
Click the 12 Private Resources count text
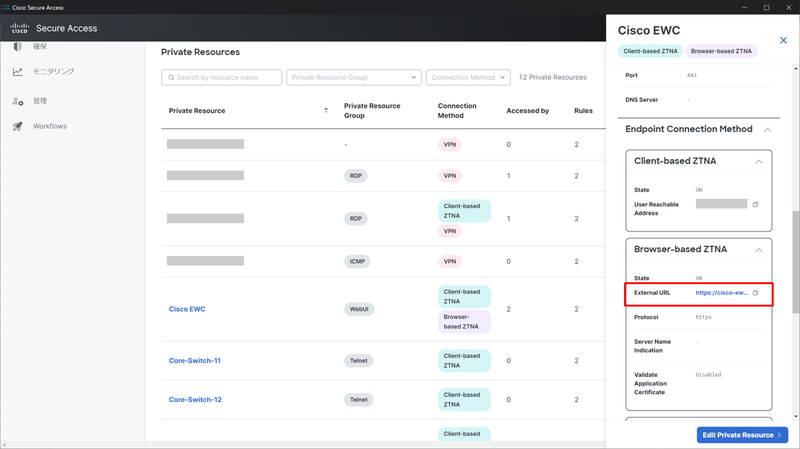pos(553,78)
